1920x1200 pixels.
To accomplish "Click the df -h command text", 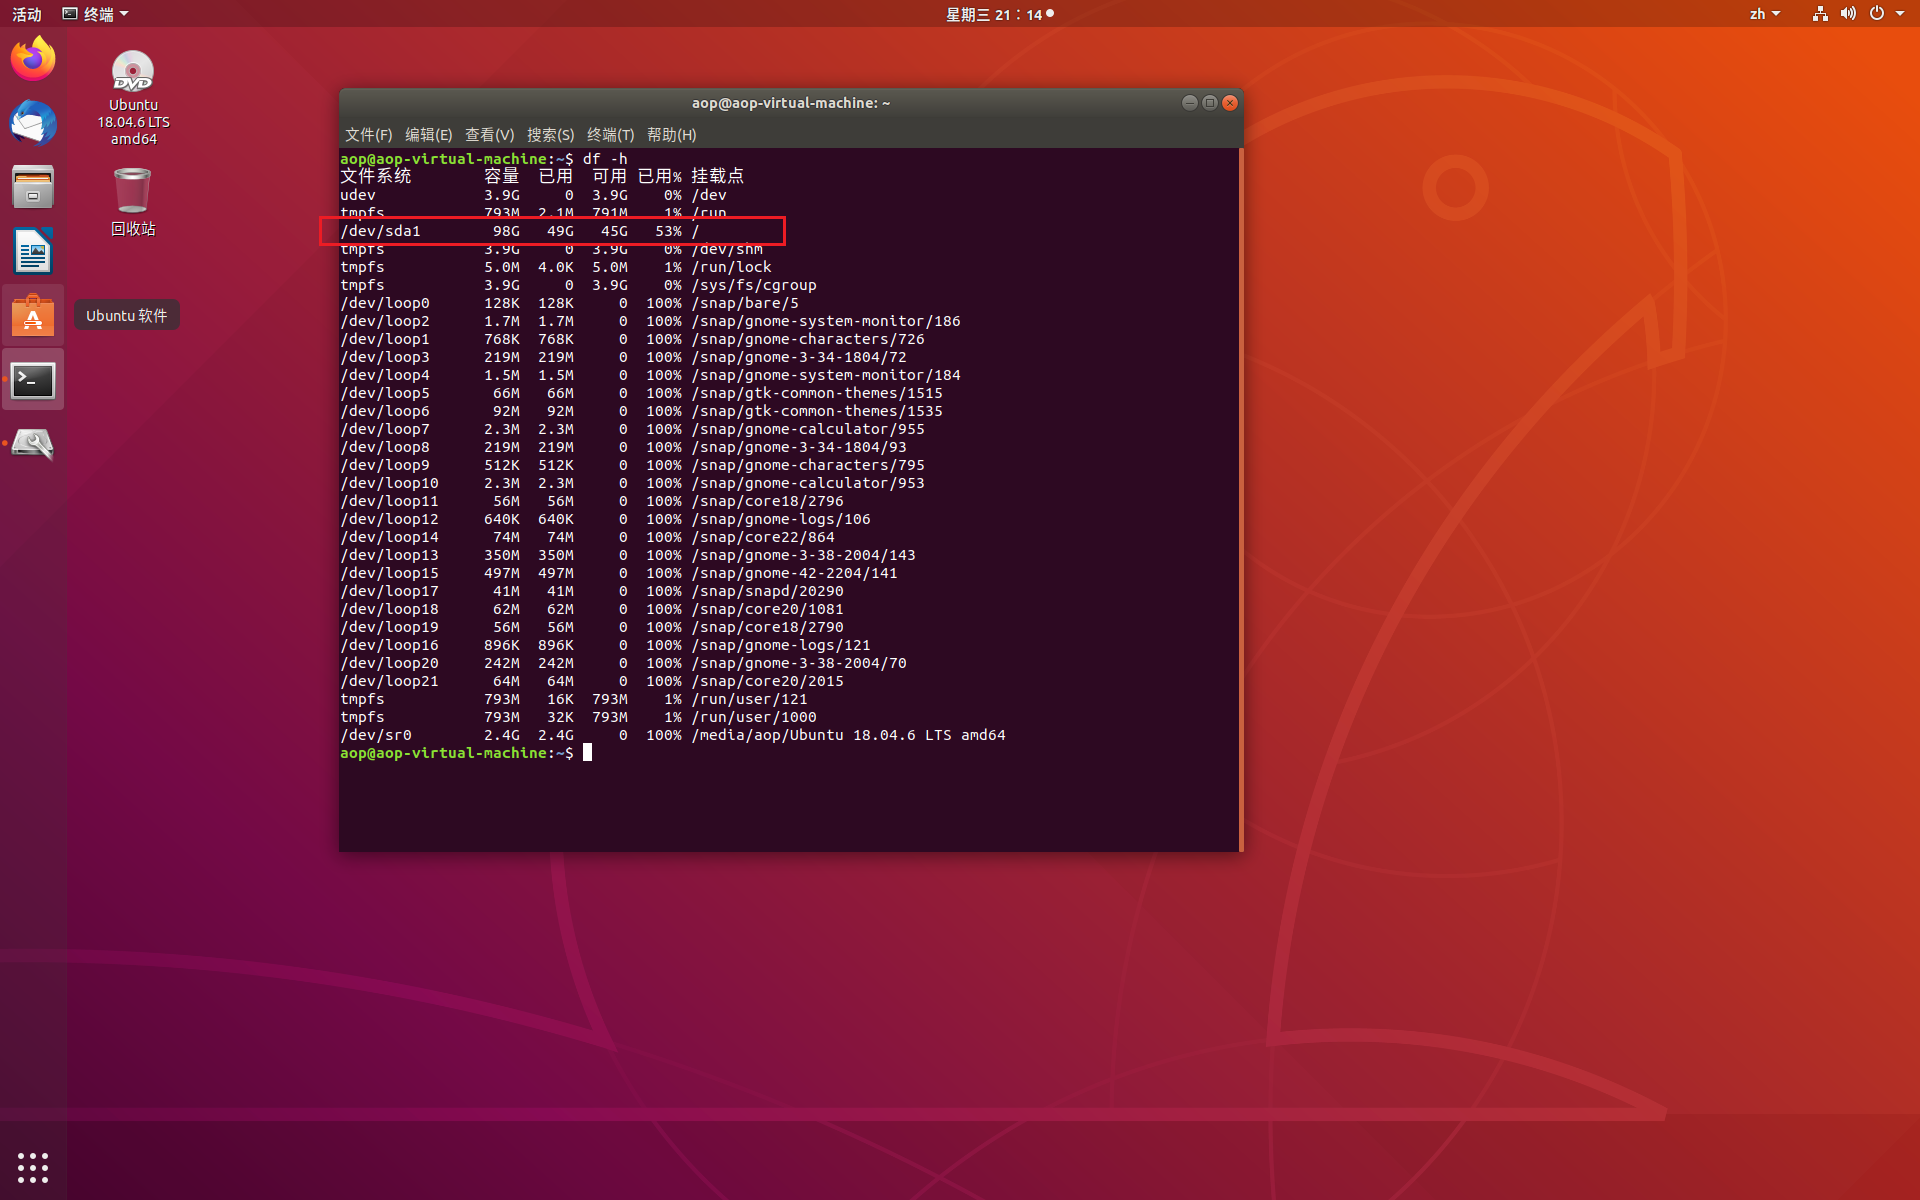I will pos(605,159).
